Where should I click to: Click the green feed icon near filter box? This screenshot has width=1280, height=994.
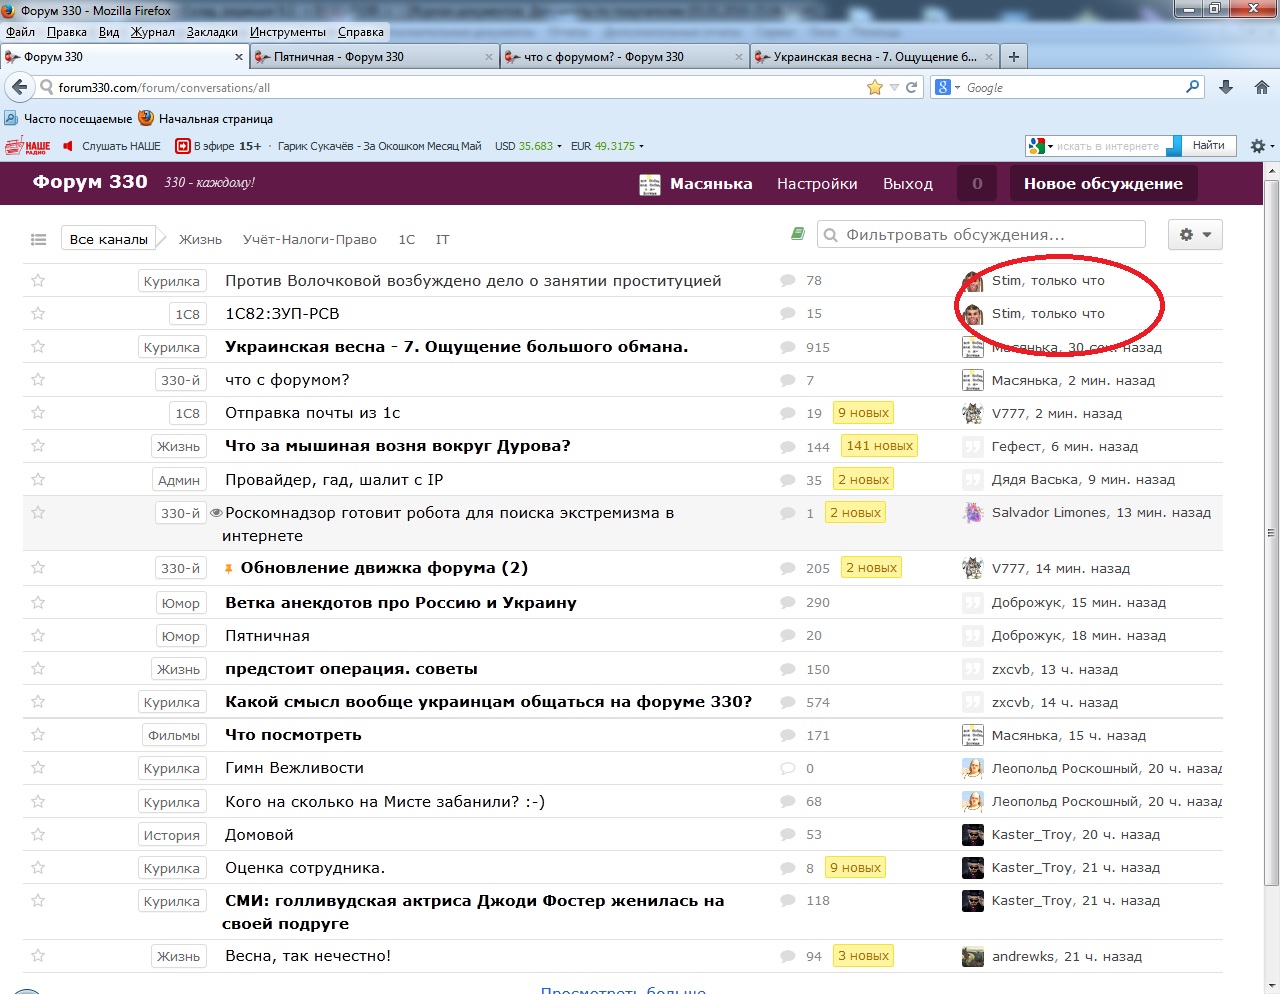pyautogui.click(x=798, y=234)
